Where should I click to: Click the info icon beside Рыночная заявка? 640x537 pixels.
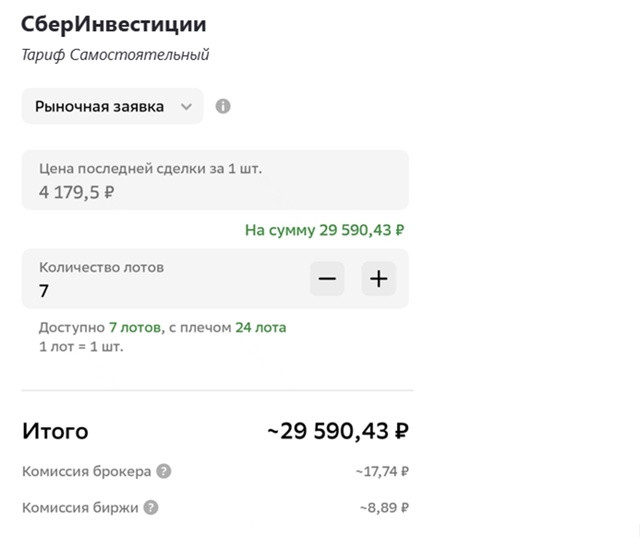point(223,107)
